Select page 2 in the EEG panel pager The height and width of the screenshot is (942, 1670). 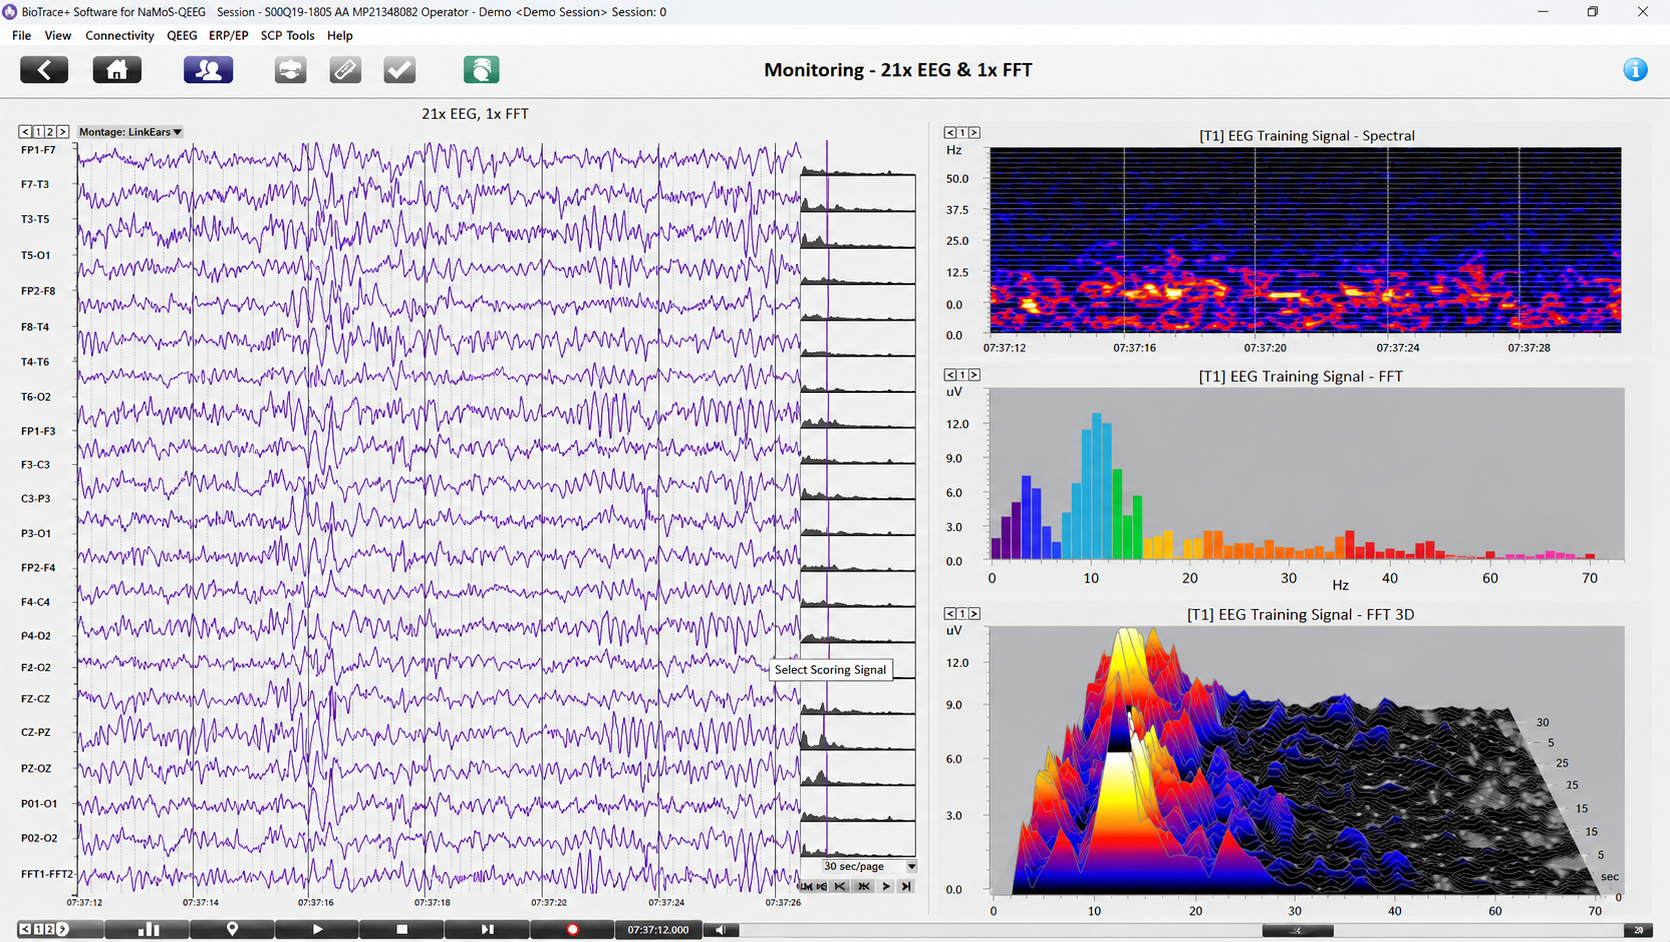pos(50,132)
